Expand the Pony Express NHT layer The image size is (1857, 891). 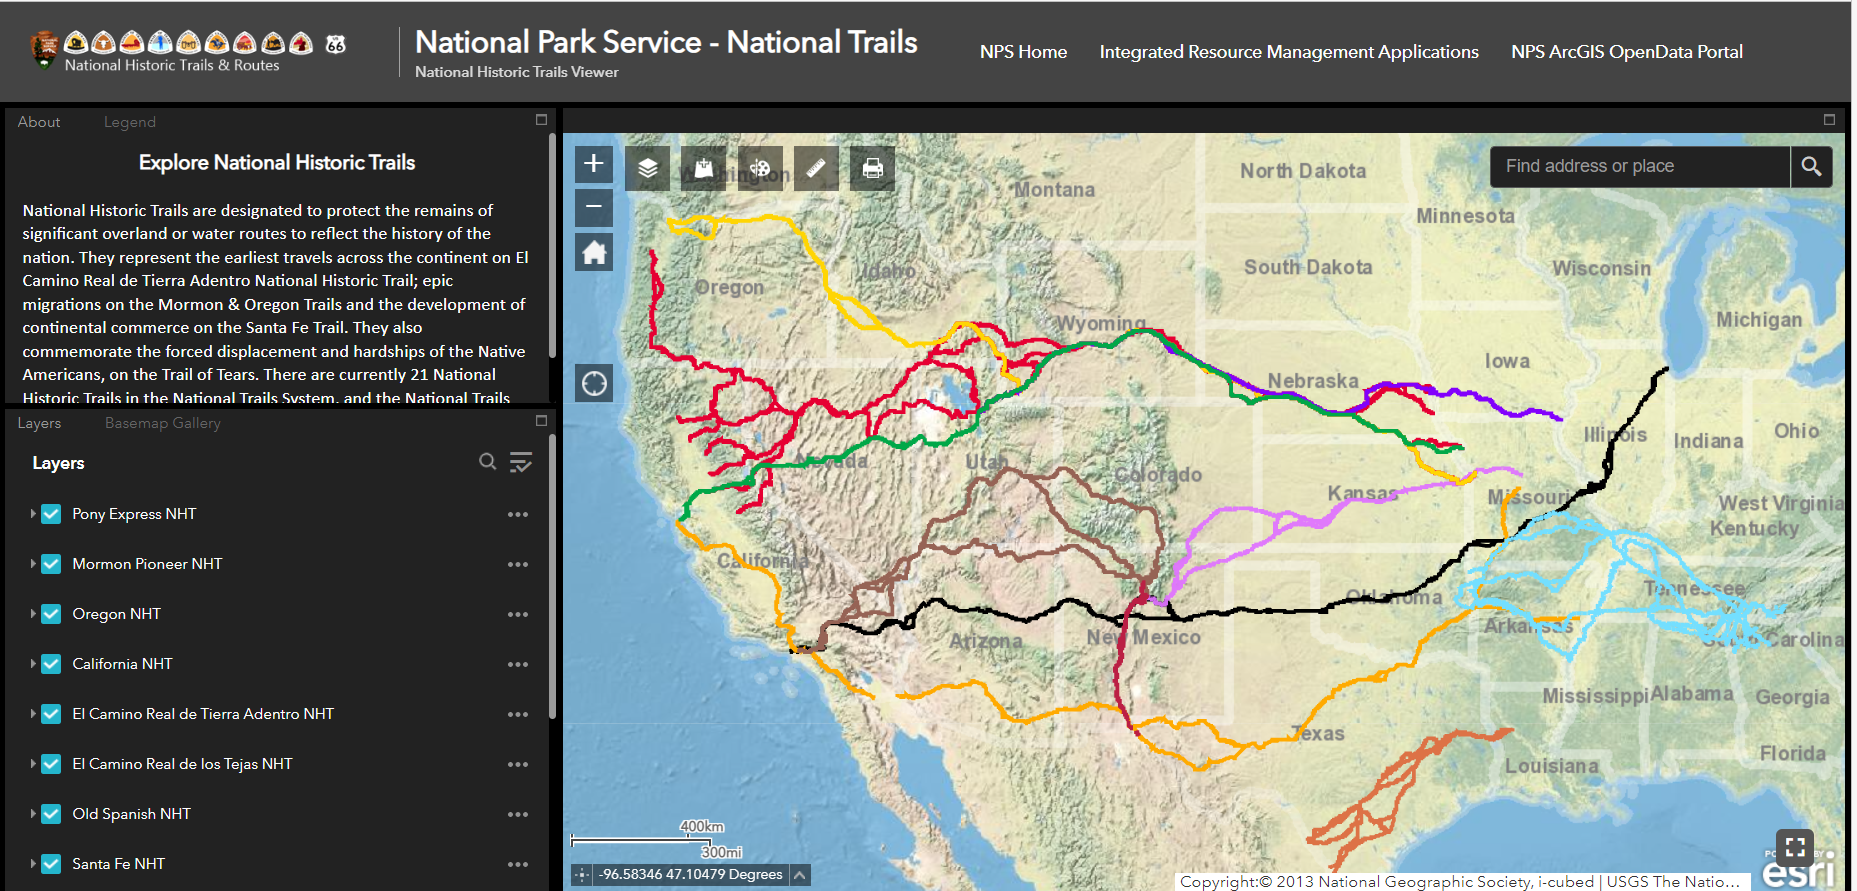coord(33,514)
